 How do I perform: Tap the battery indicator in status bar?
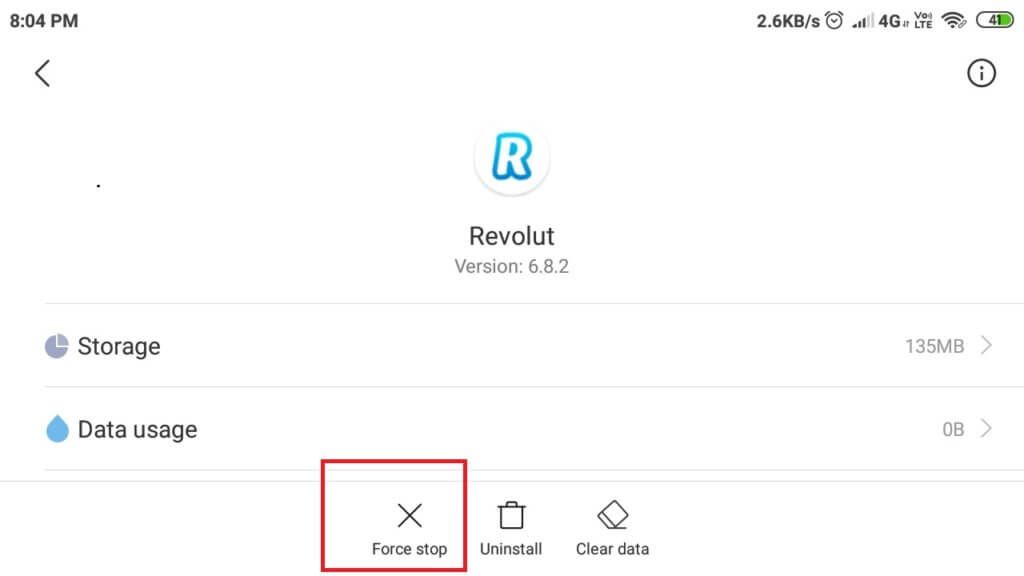[x=995, y=20]
